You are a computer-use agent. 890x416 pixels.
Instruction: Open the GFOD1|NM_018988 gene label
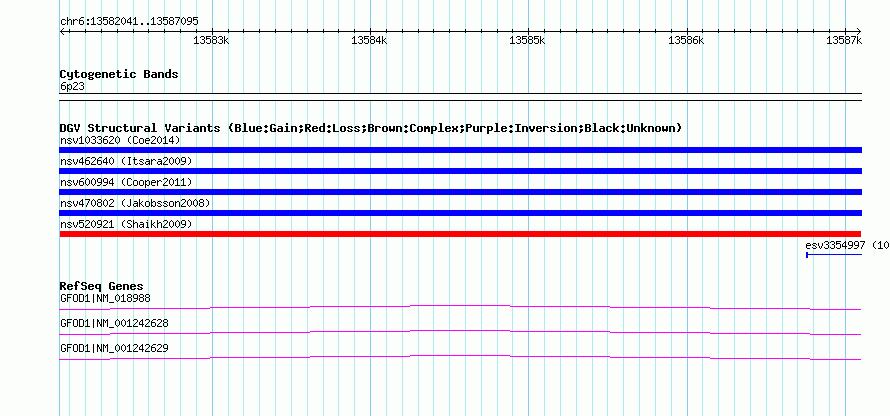[105, 298]
